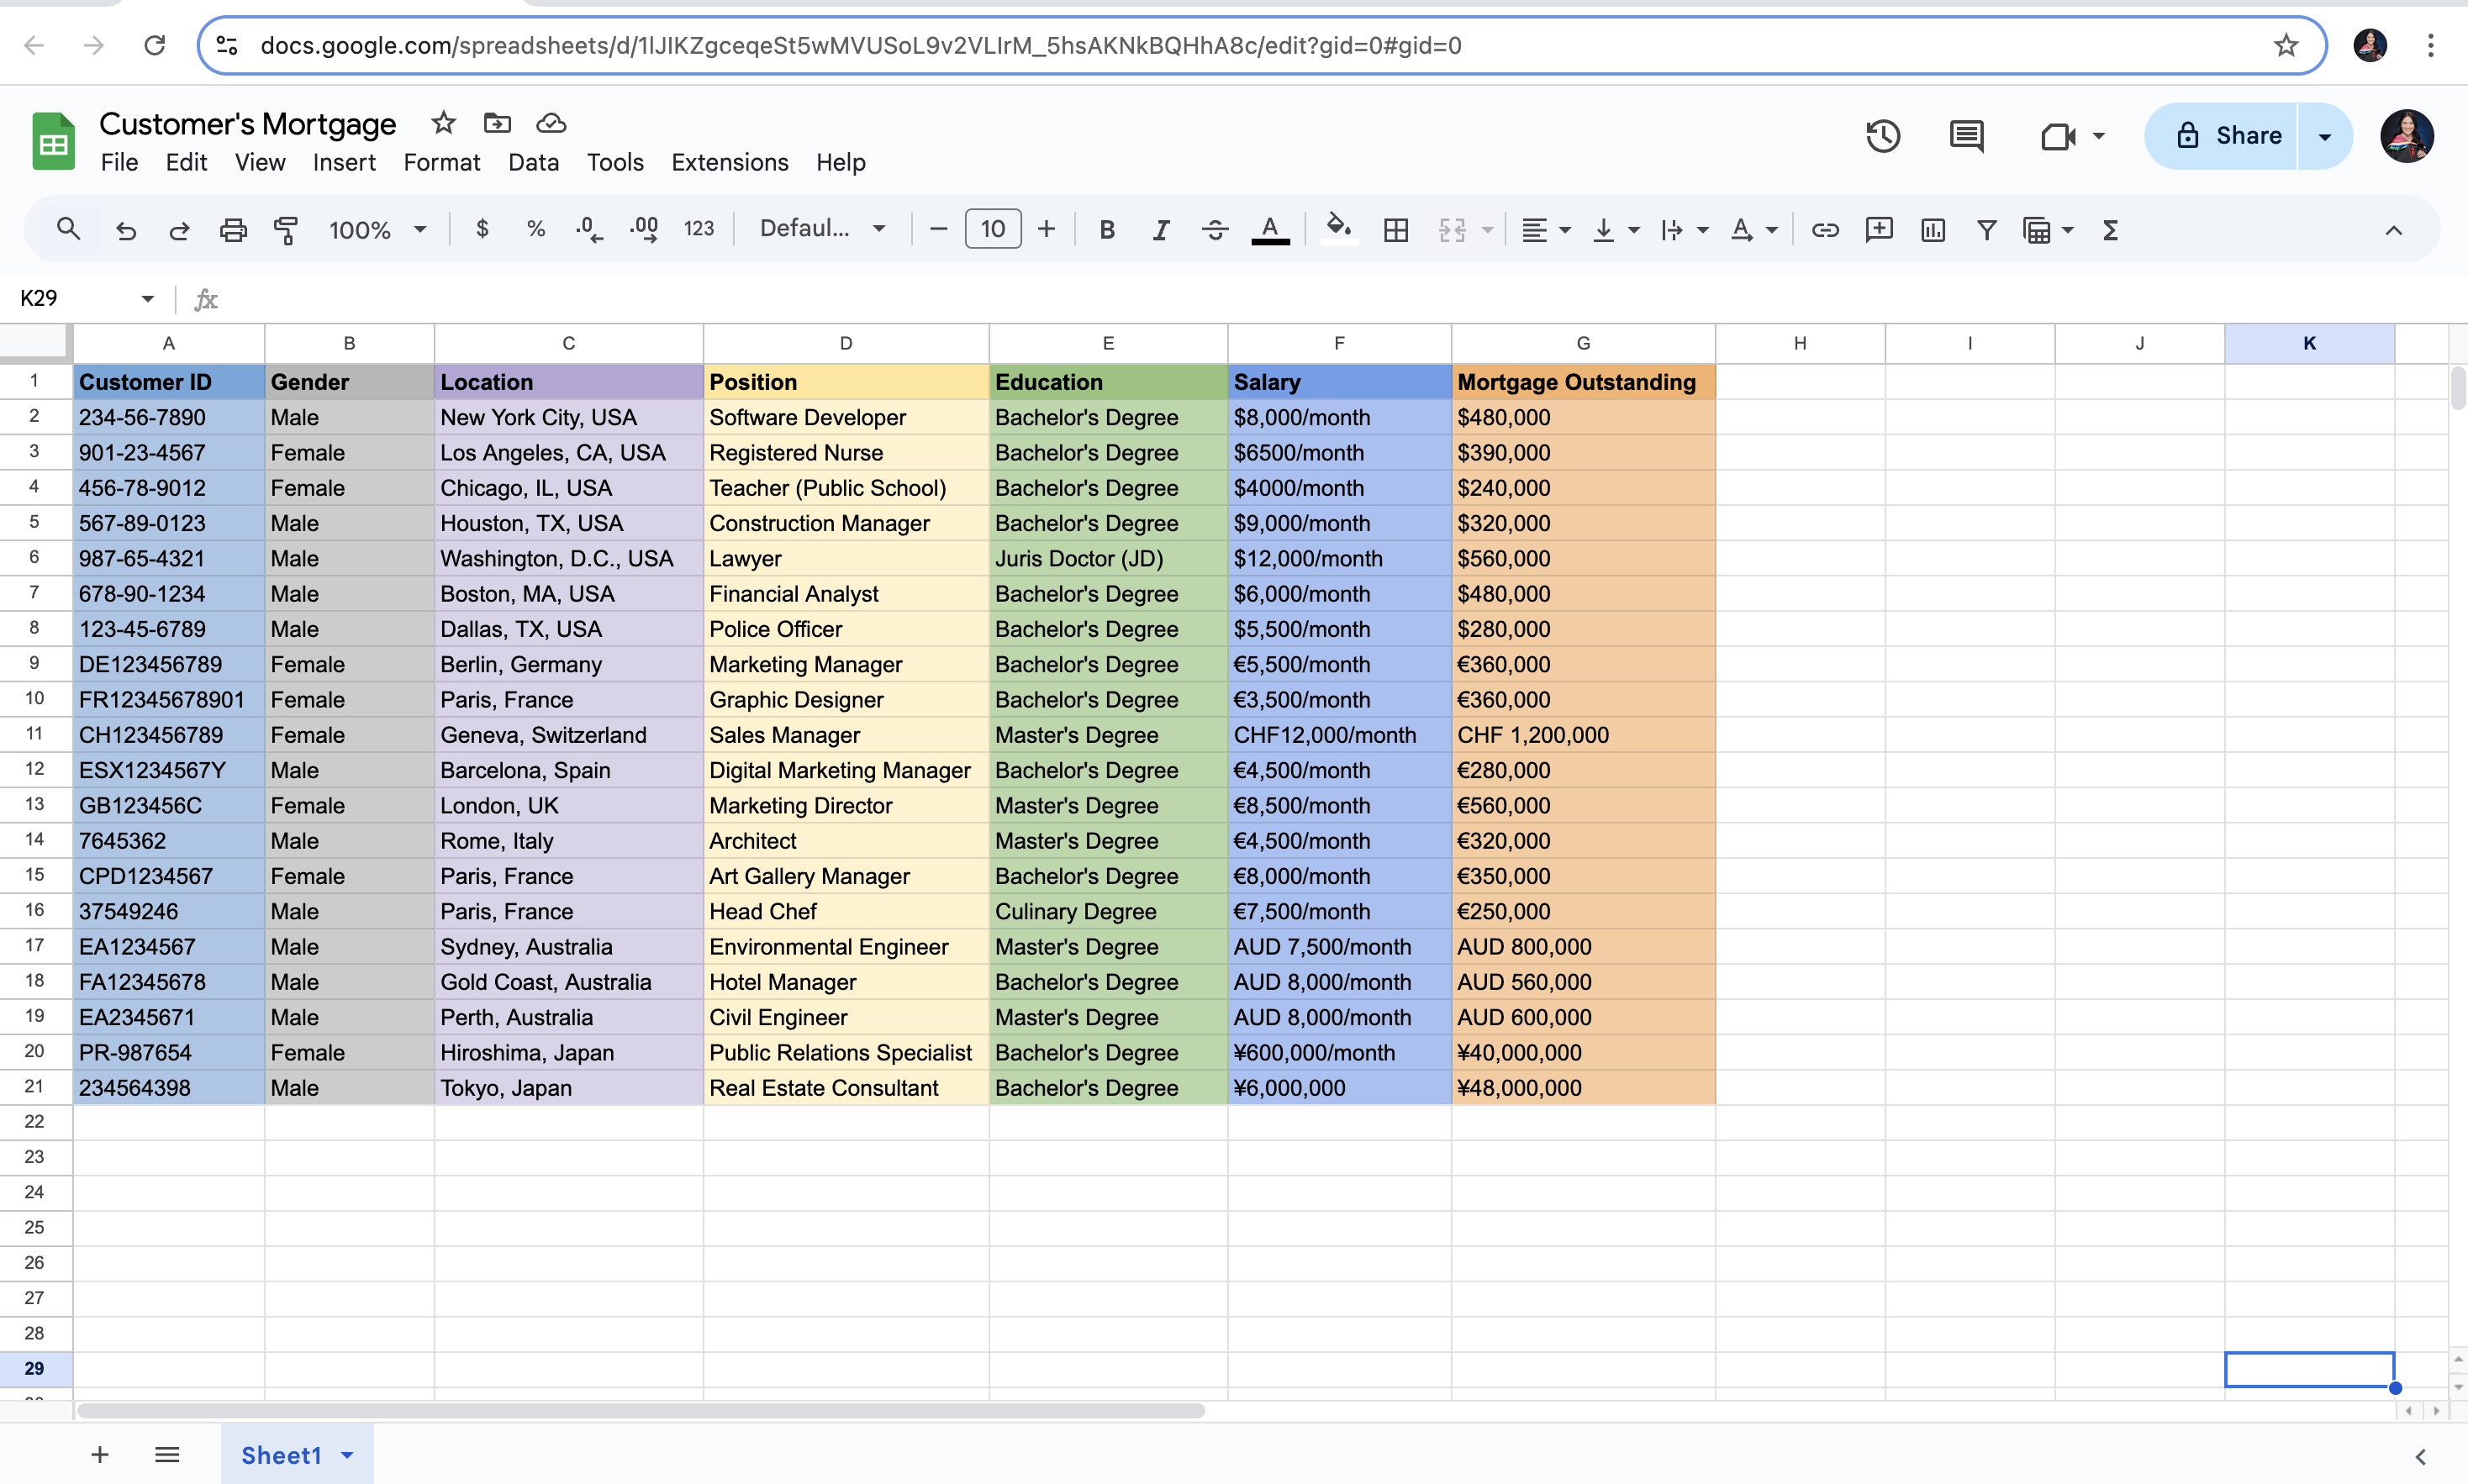Open the Format menu
Screen dimensions: 2468x1484
point(441,162)
